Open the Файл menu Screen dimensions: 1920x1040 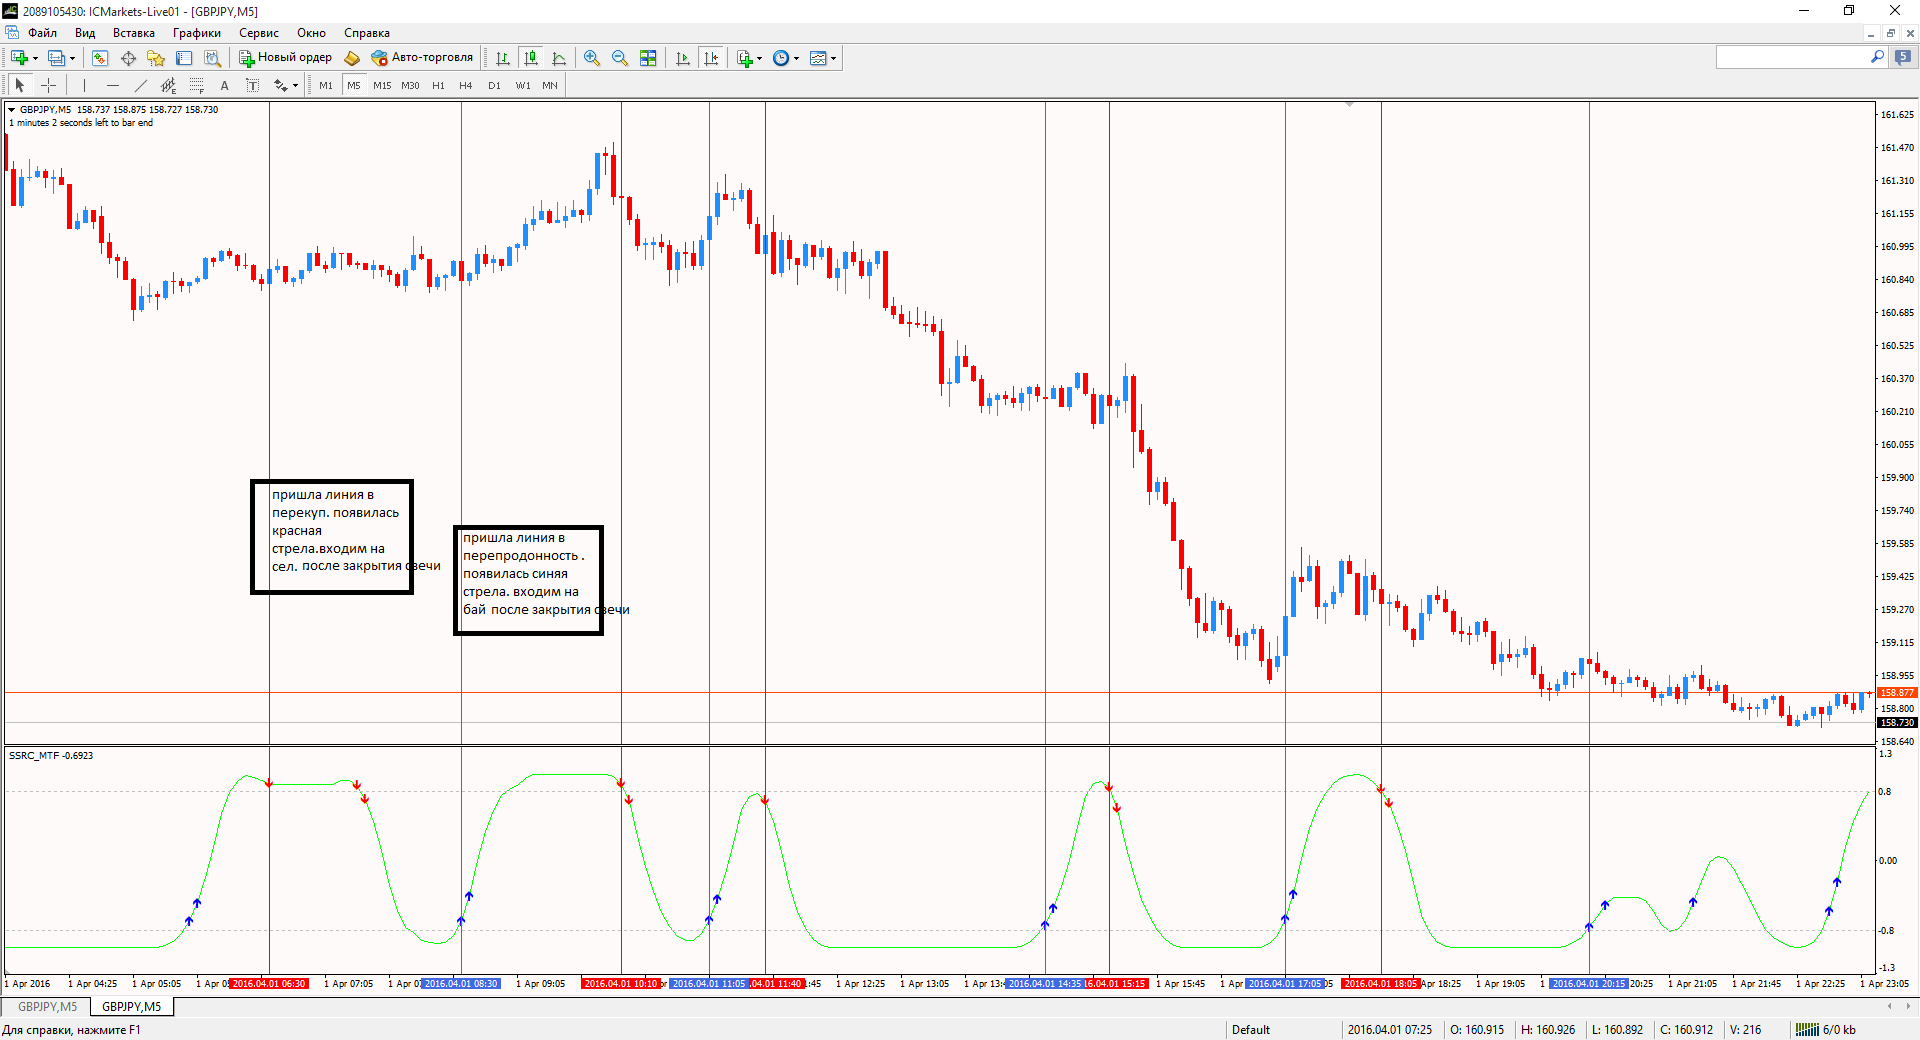pos(42,33)
